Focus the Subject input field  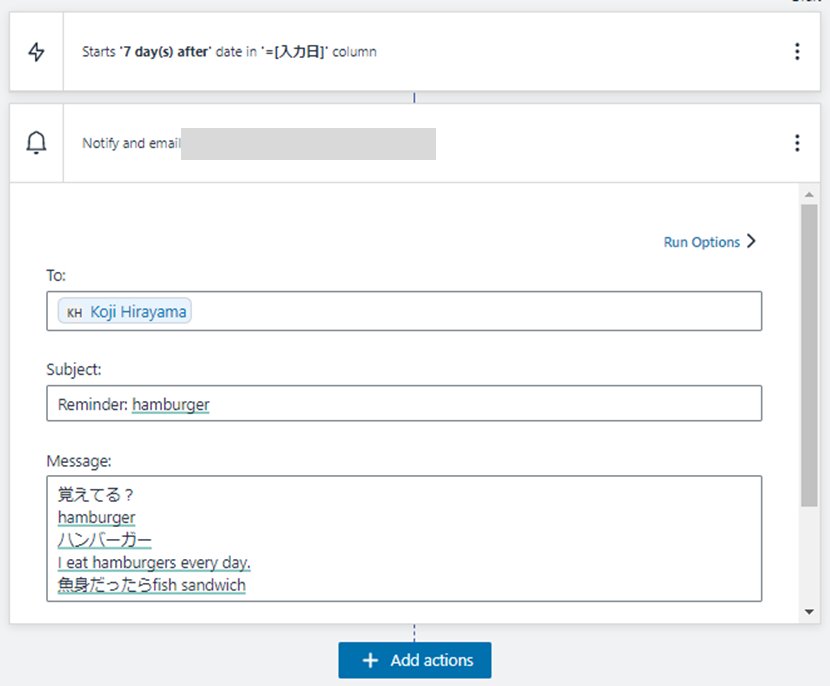480,404
